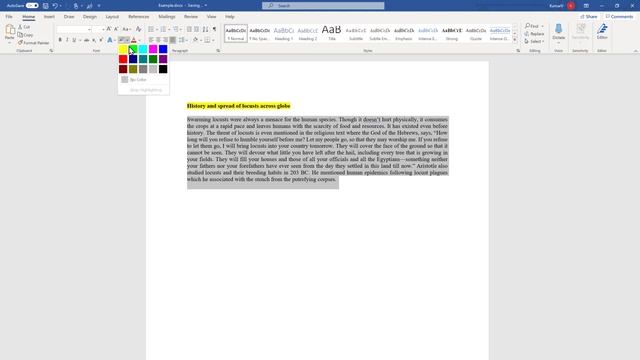Expand the bullets list dropdown
The image size is (640, 360).
(157, 29)
